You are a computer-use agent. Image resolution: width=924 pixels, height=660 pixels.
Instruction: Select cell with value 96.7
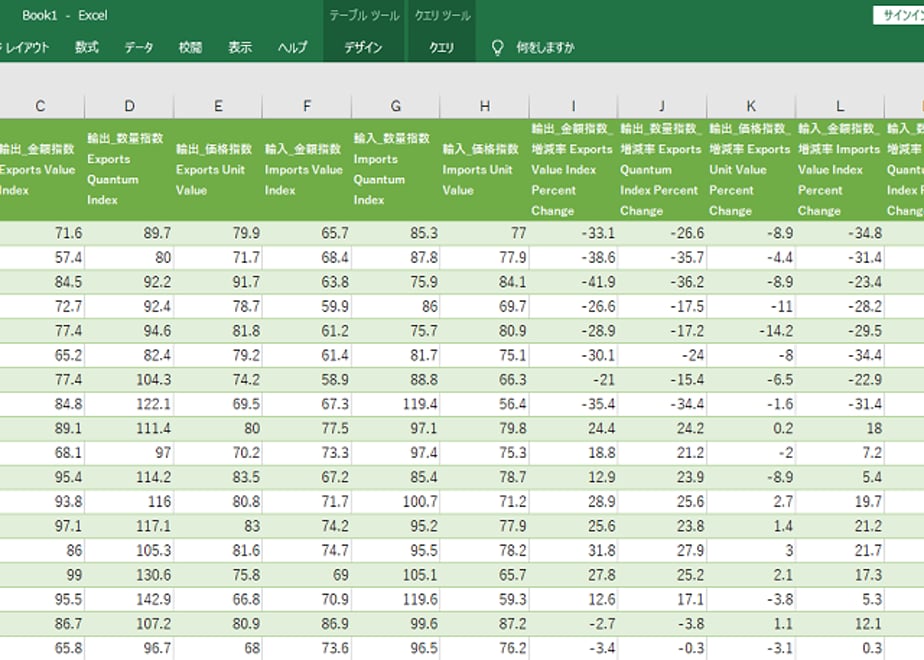[x=129, y=649]
